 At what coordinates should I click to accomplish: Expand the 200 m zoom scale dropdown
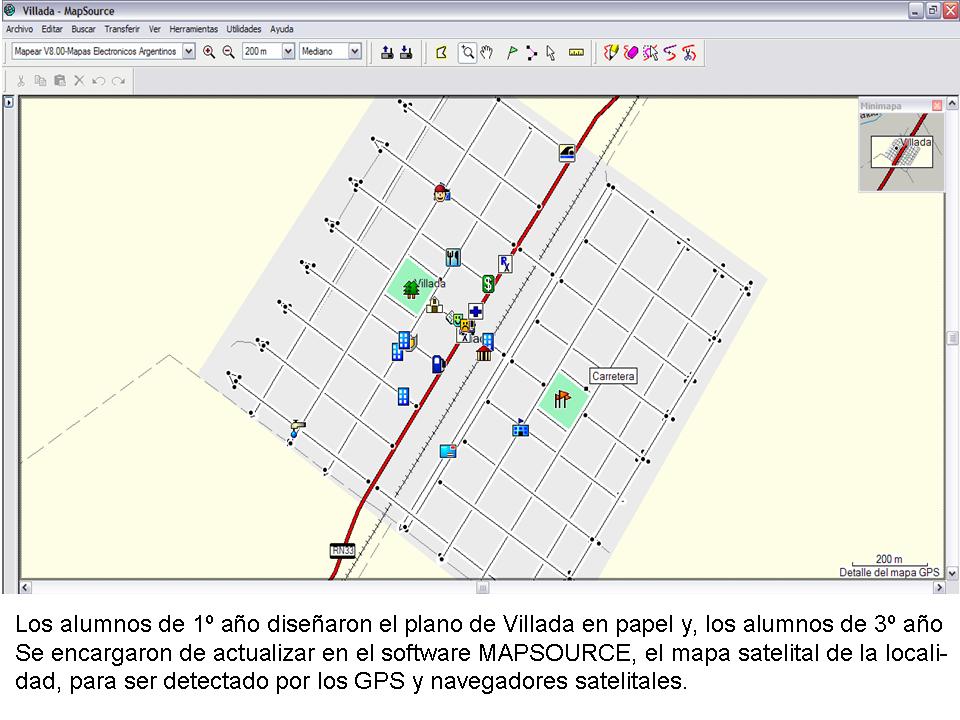[x=288, y=52]
